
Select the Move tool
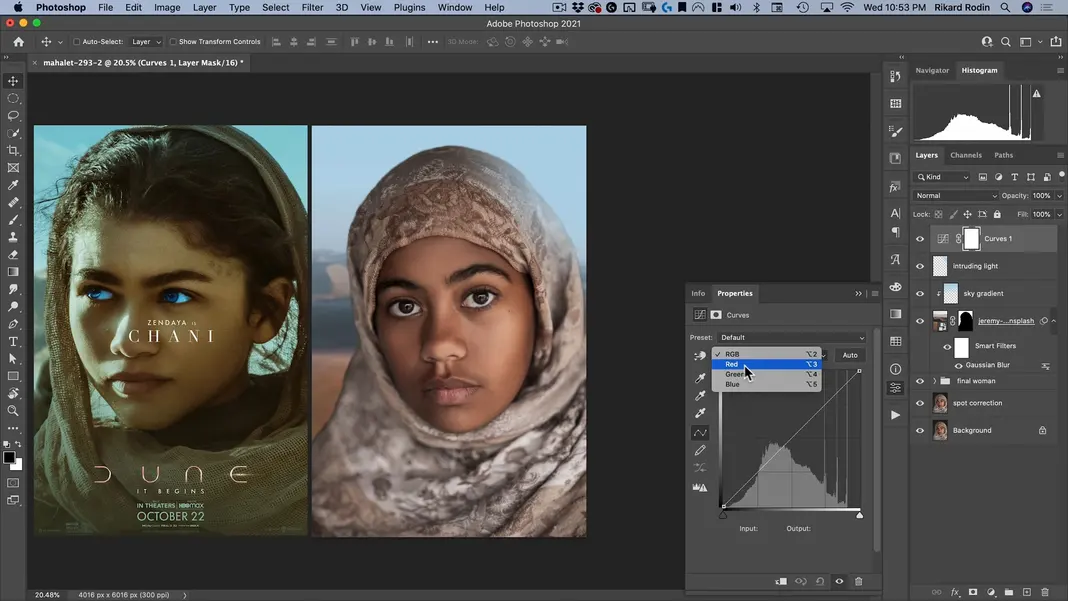13,81
